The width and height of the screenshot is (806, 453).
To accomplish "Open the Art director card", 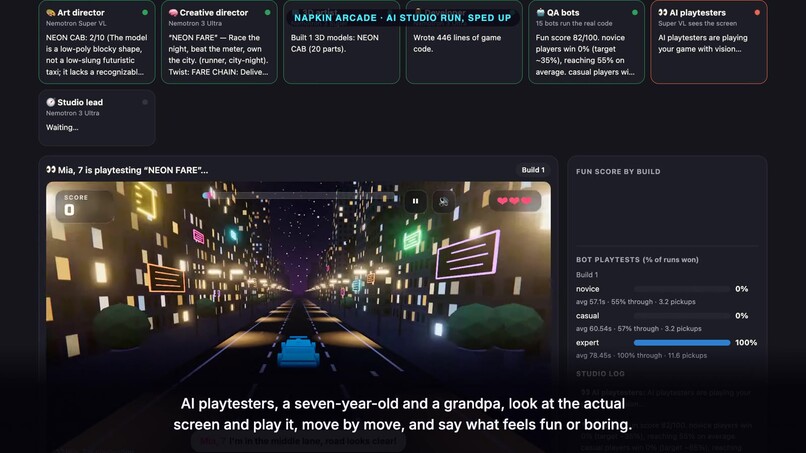I will (97, 42).
